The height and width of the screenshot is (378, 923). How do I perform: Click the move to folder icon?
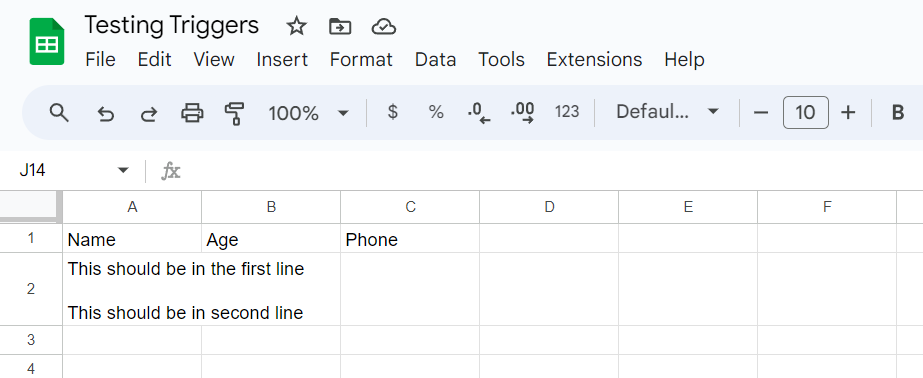click(340, 26)
